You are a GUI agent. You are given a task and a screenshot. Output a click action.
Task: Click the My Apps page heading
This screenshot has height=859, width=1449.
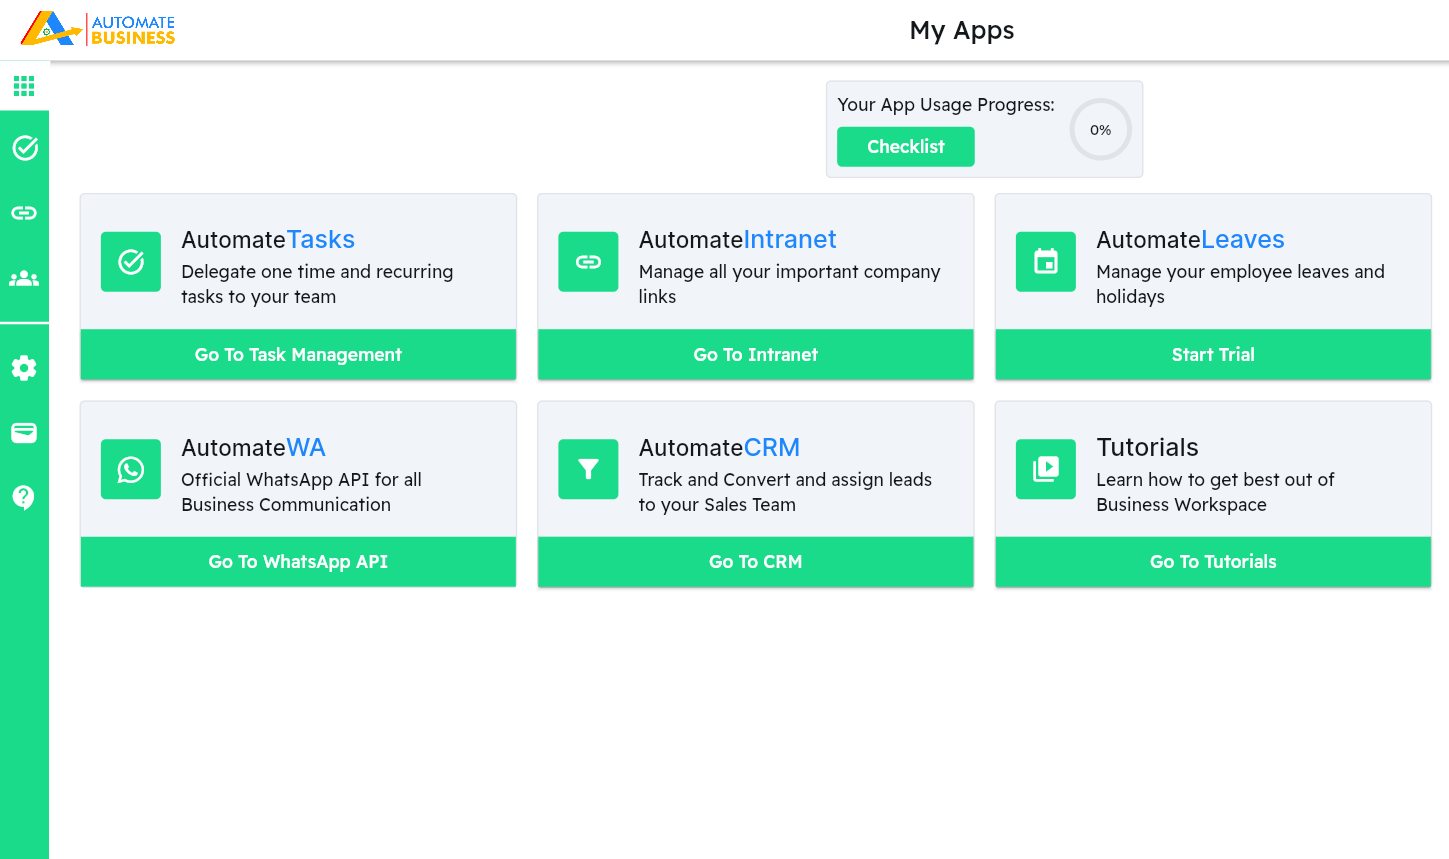pyautogui.click(x=962, y=31)
